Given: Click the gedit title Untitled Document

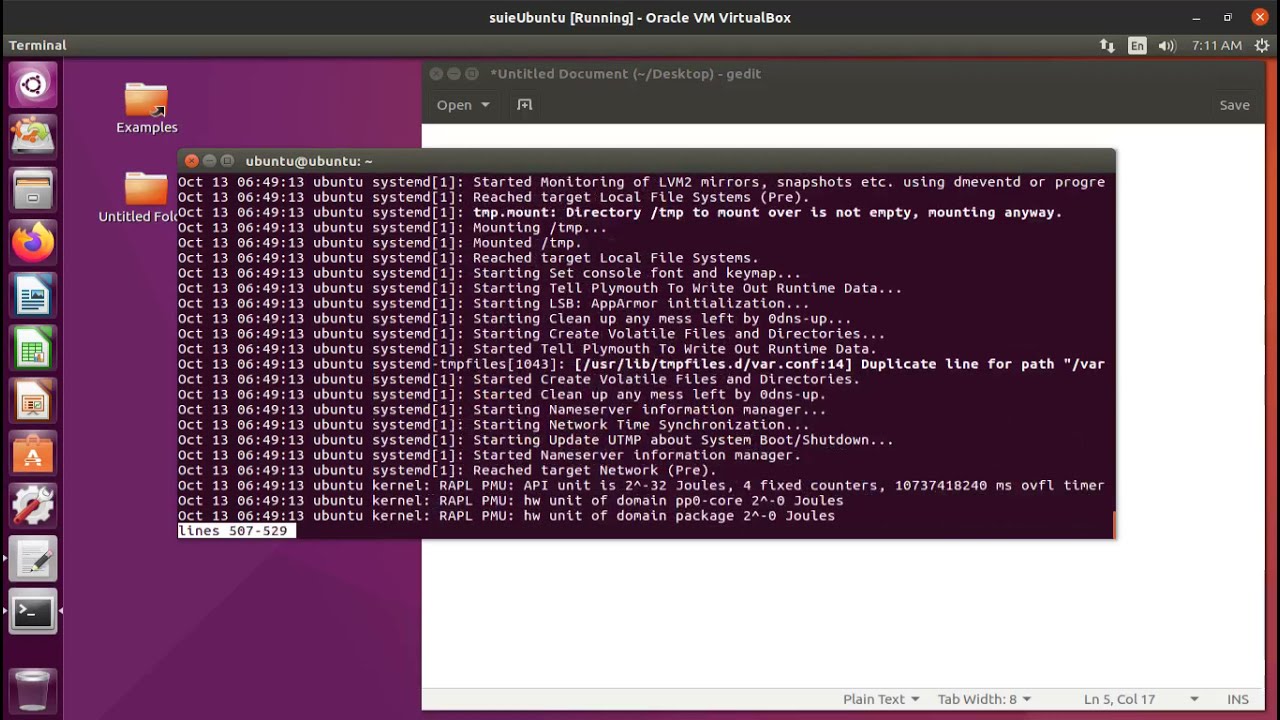Looking at the screenshot, I should [625, 74].
